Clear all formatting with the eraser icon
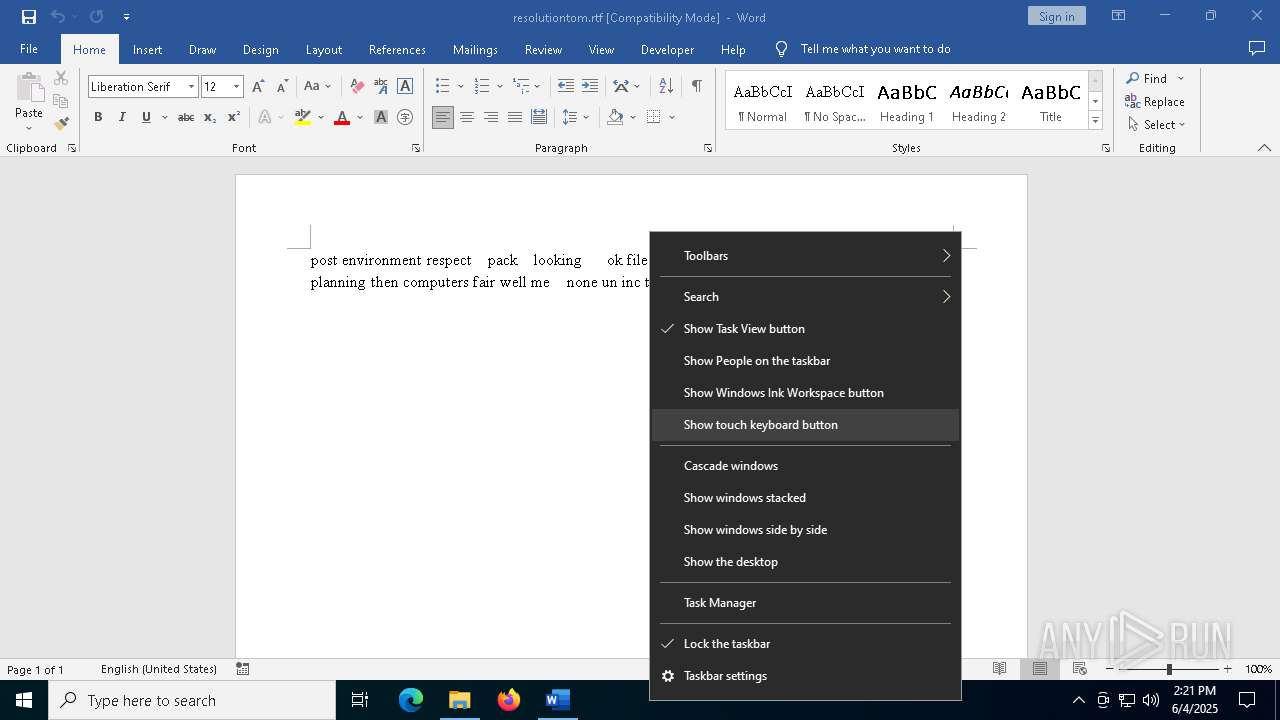Image resolution: width=1280 pixels, height=720 pixels. 357,86
